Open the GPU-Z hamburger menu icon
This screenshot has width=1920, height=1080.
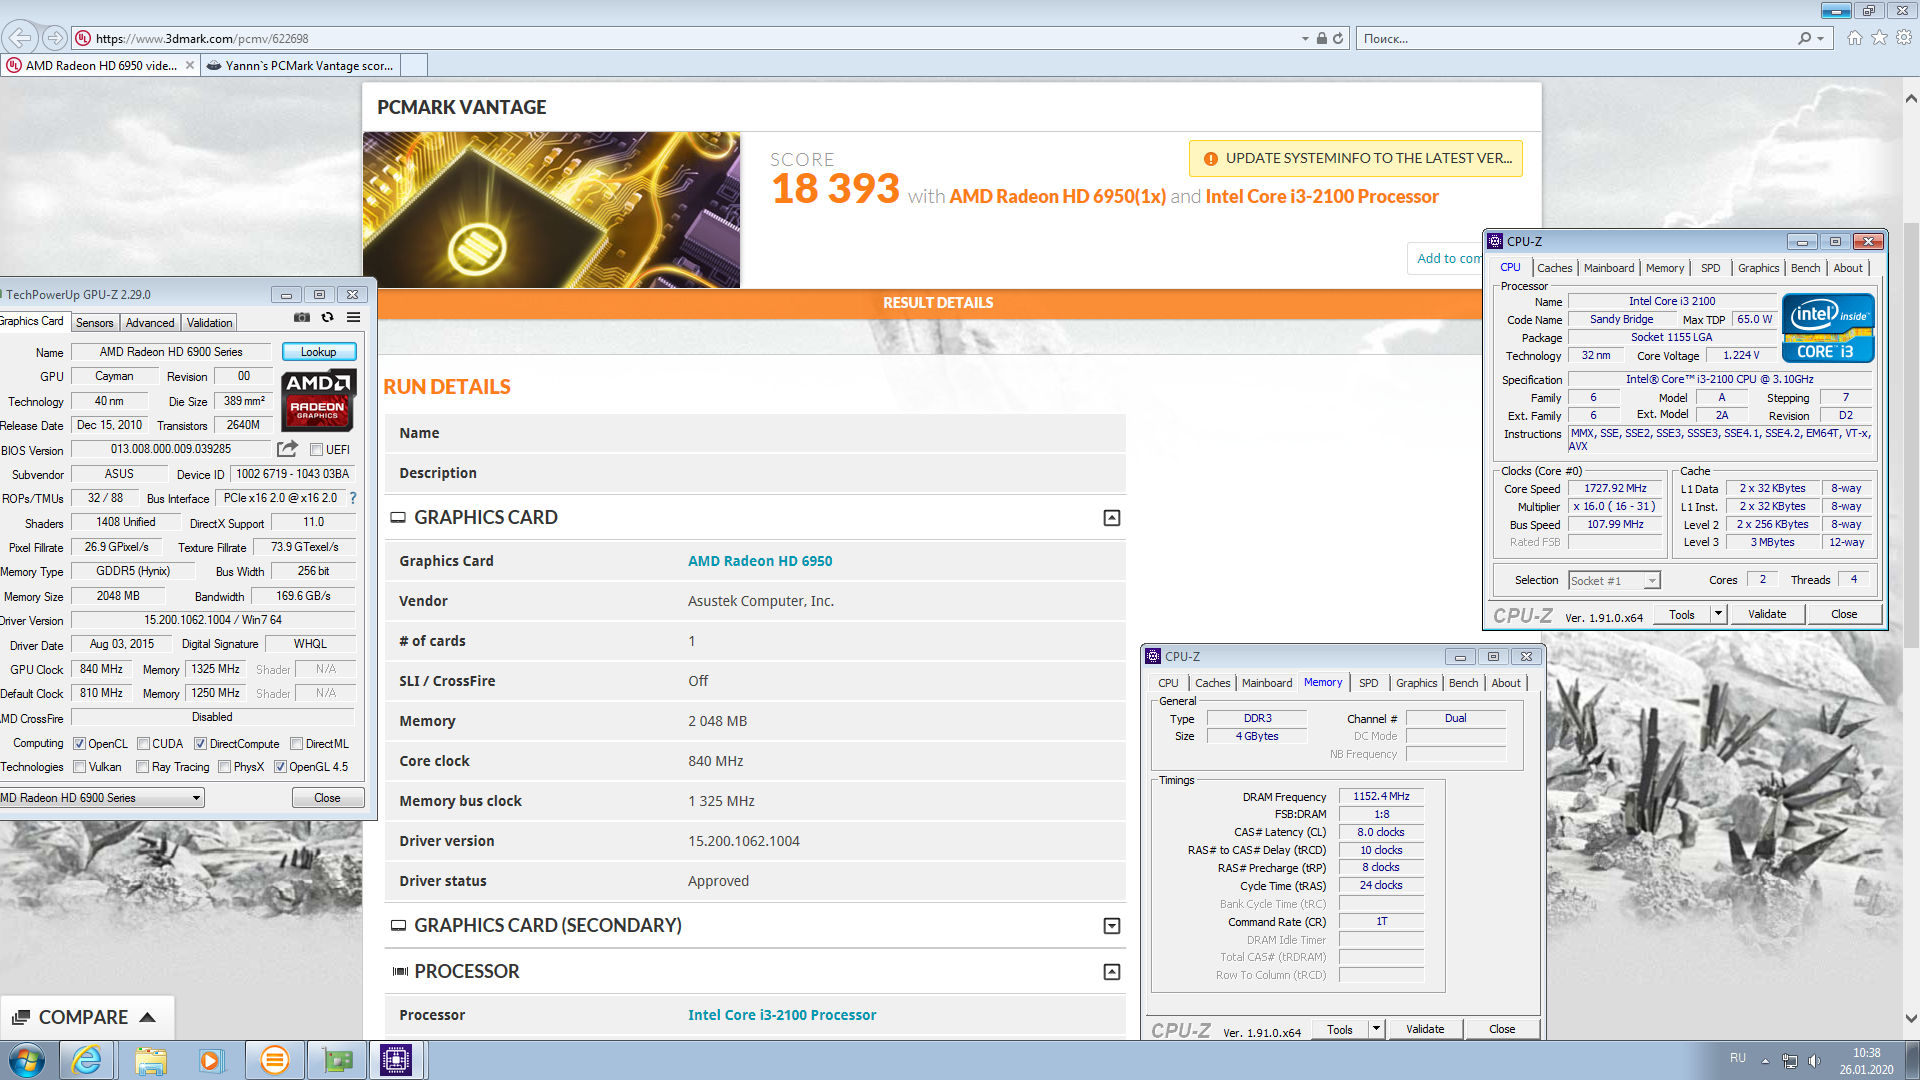[x=353, y=317]
